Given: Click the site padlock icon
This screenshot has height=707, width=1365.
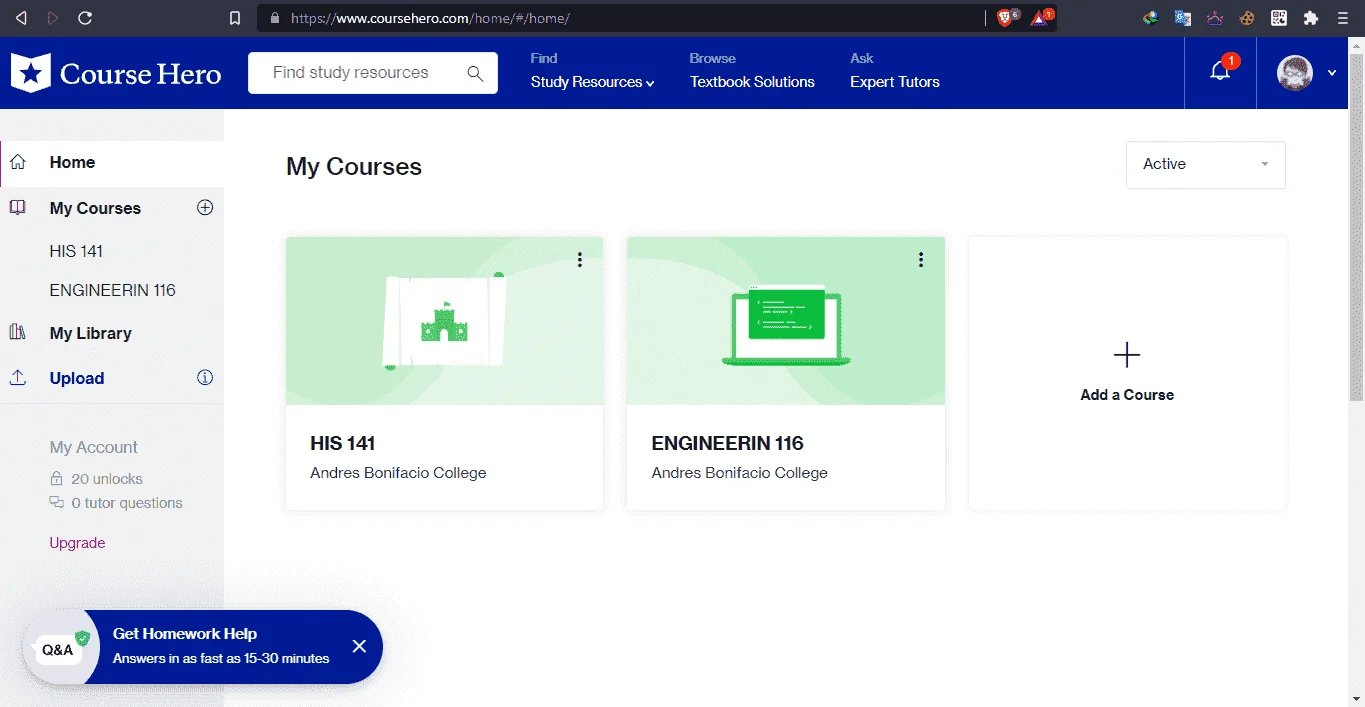Looking at the screenshot, I should tap(275, 18).
